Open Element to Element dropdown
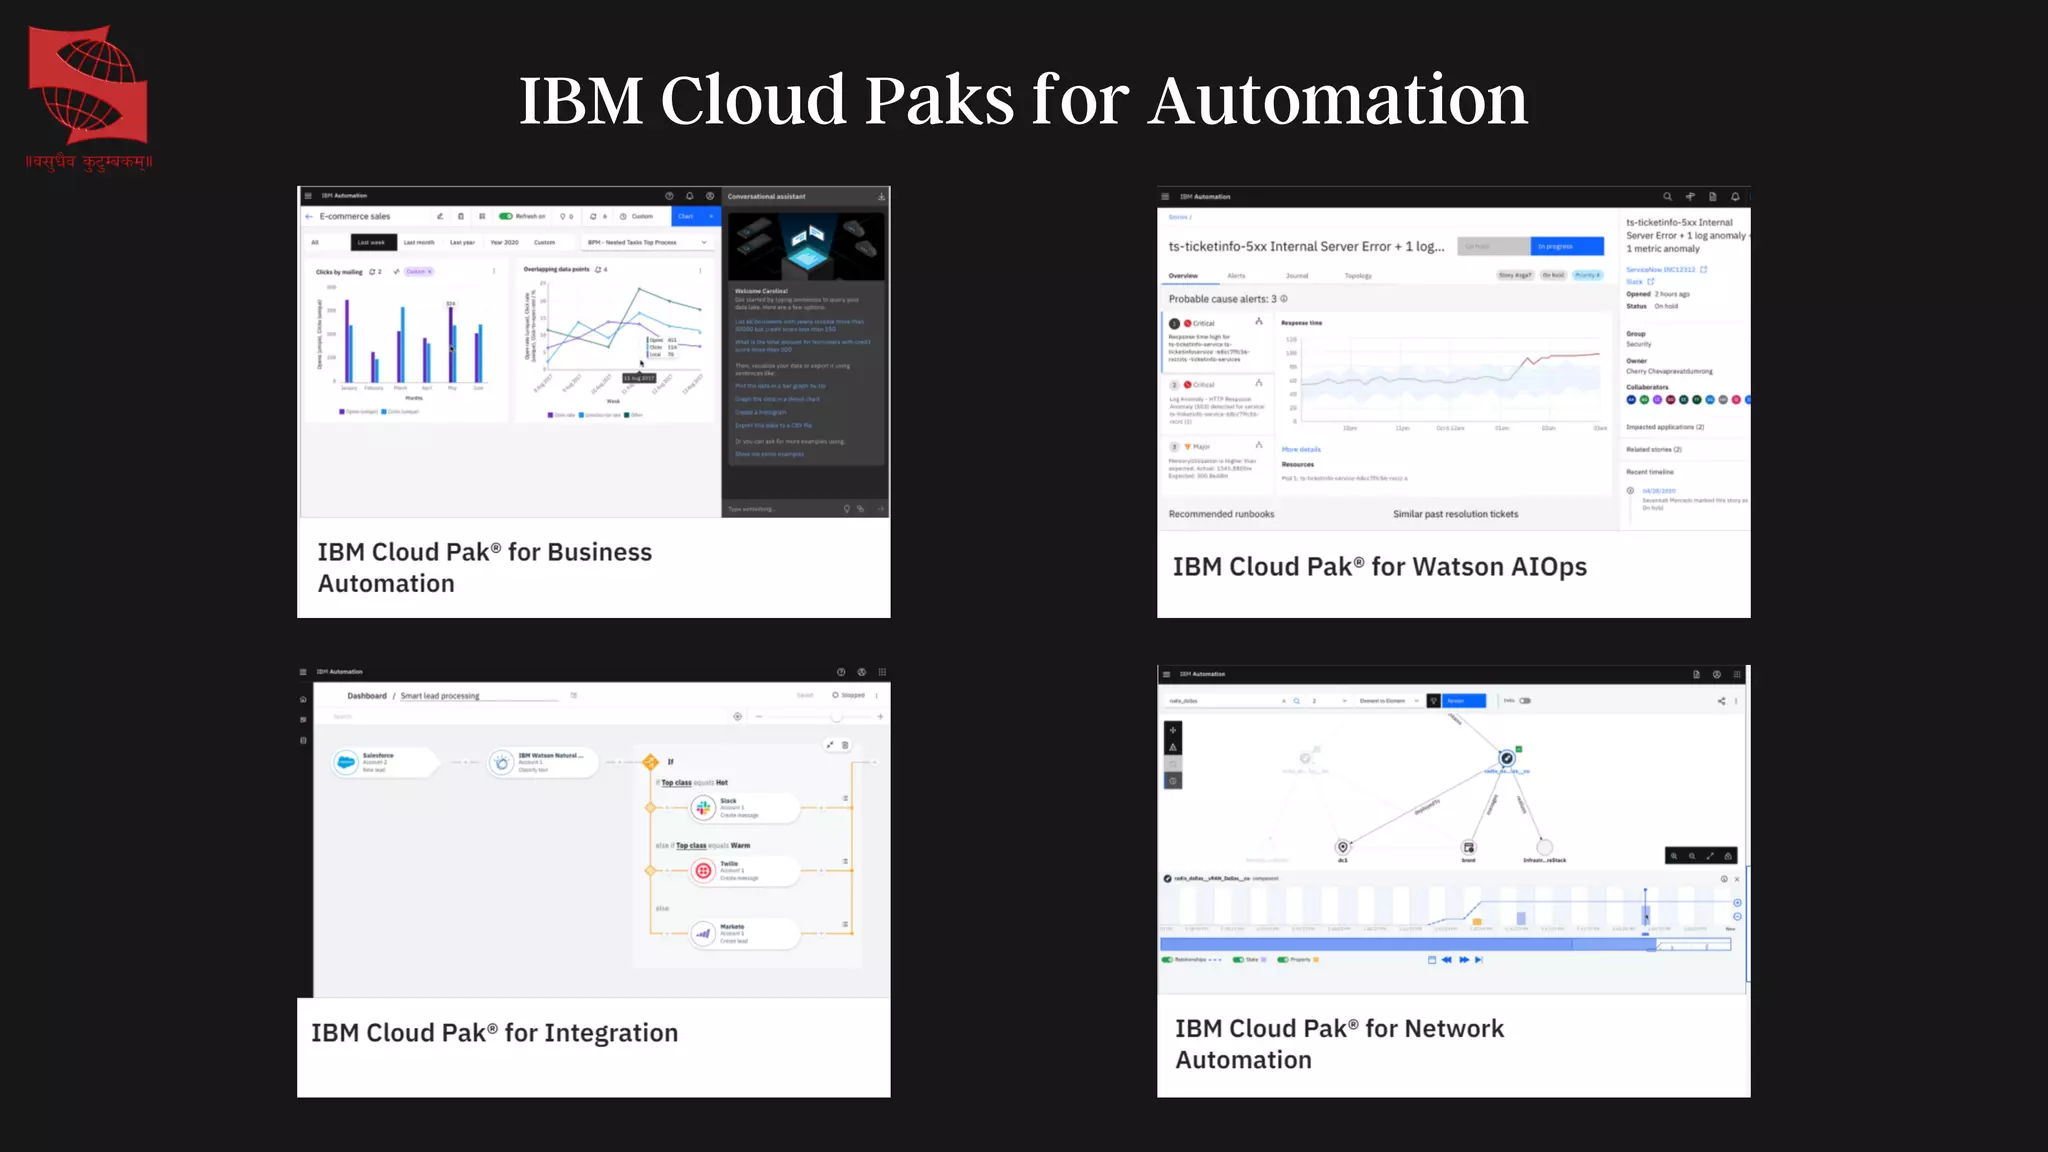The width and height of the screenshot is (2048, 1152). 1388,701
